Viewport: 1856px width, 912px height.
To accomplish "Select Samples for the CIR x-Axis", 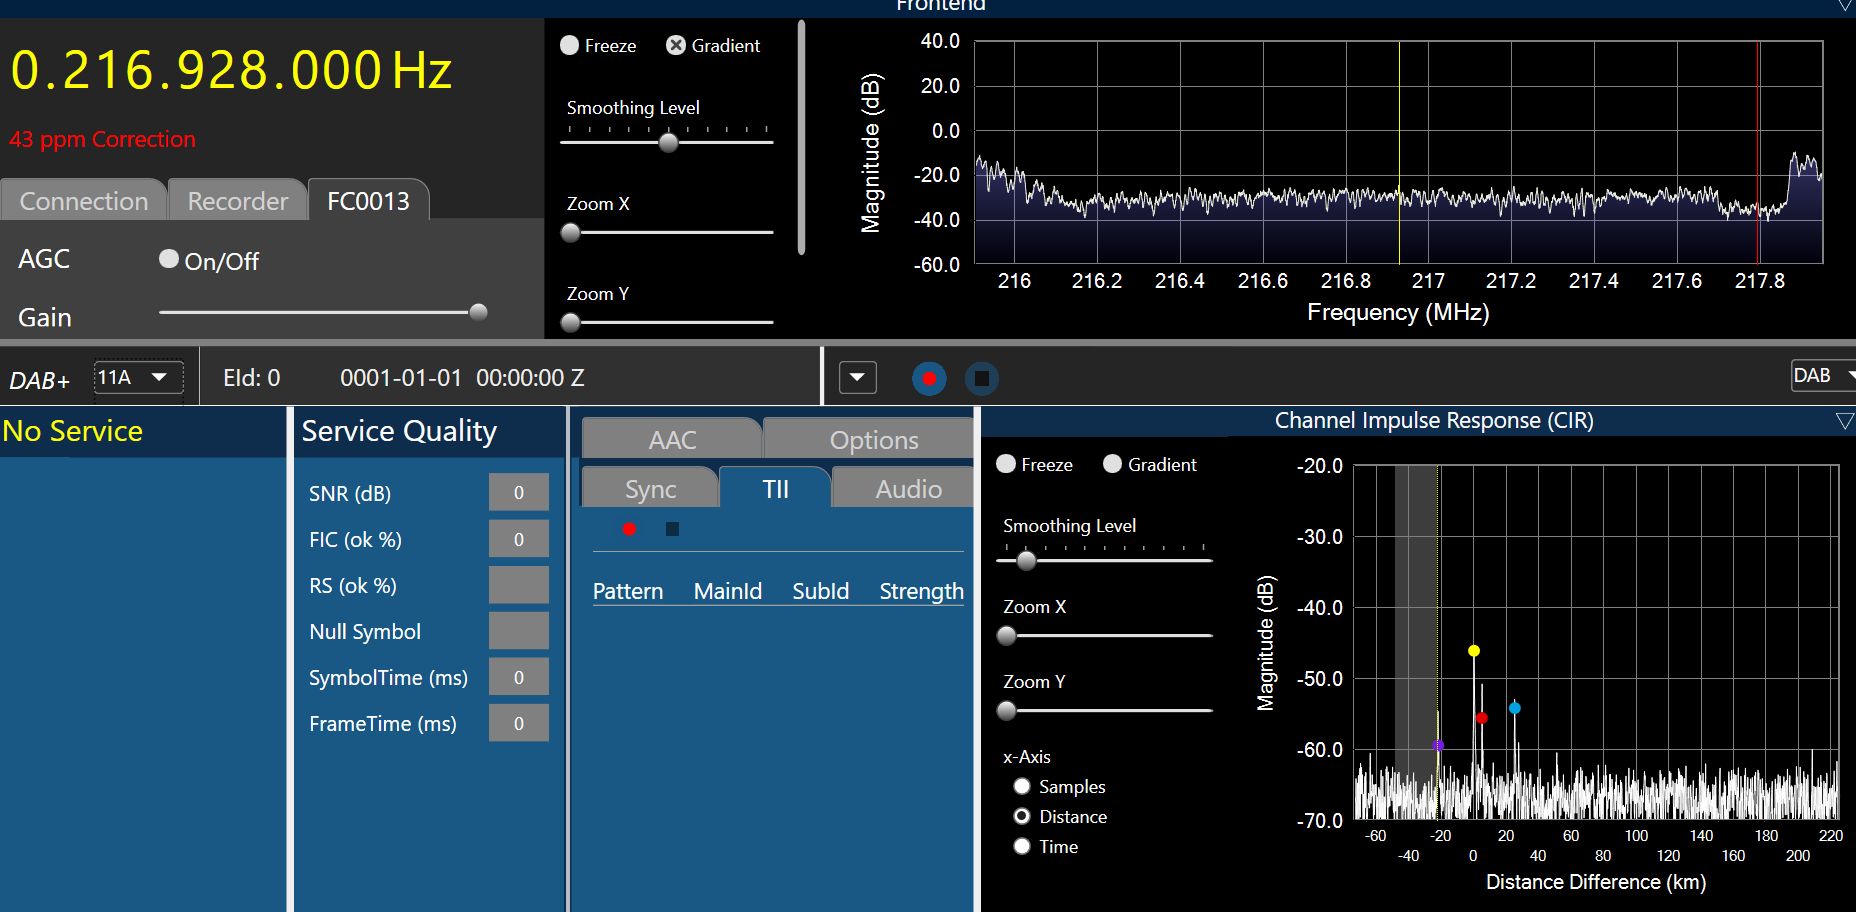I will click(x=1022, y=787).
